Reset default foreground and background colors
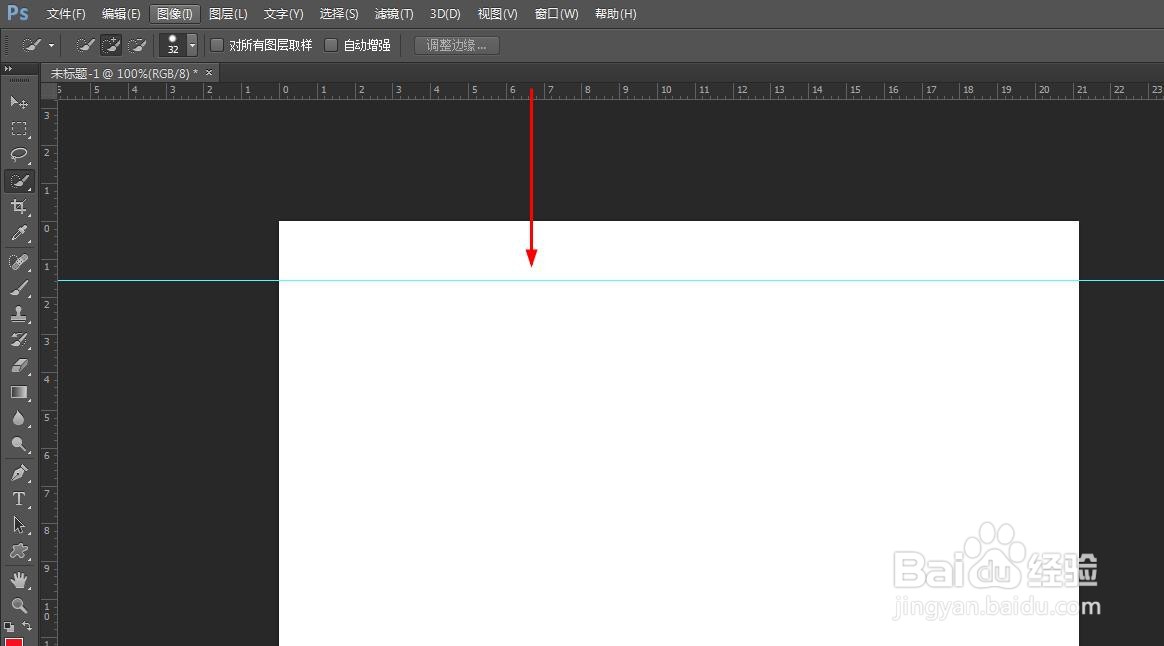Viewport: 1164px width, 646px height. coord(8,627)
